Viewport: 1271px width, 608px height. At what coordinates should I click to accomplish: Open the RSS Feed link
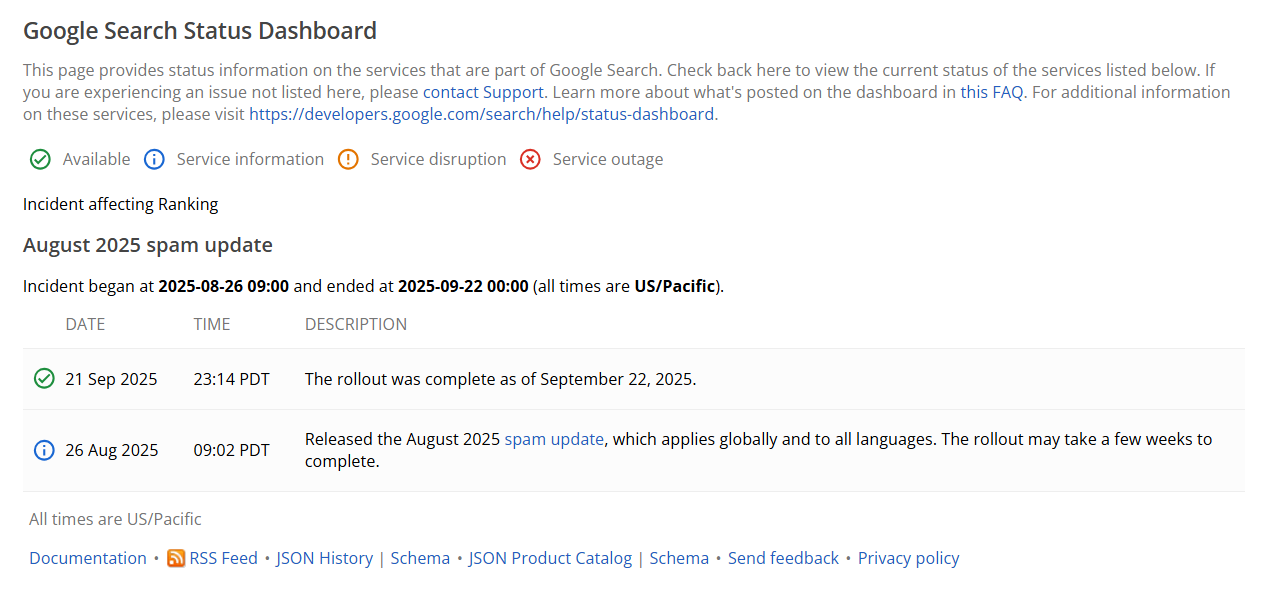pyautogui.click(x=223, y=558)
